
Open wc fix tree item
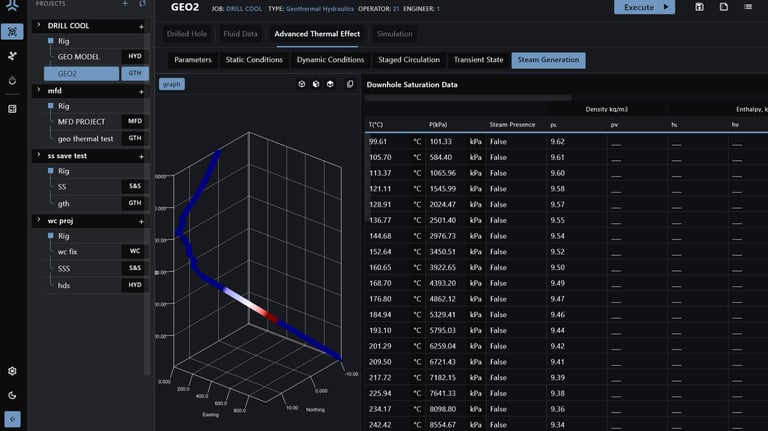68,252
